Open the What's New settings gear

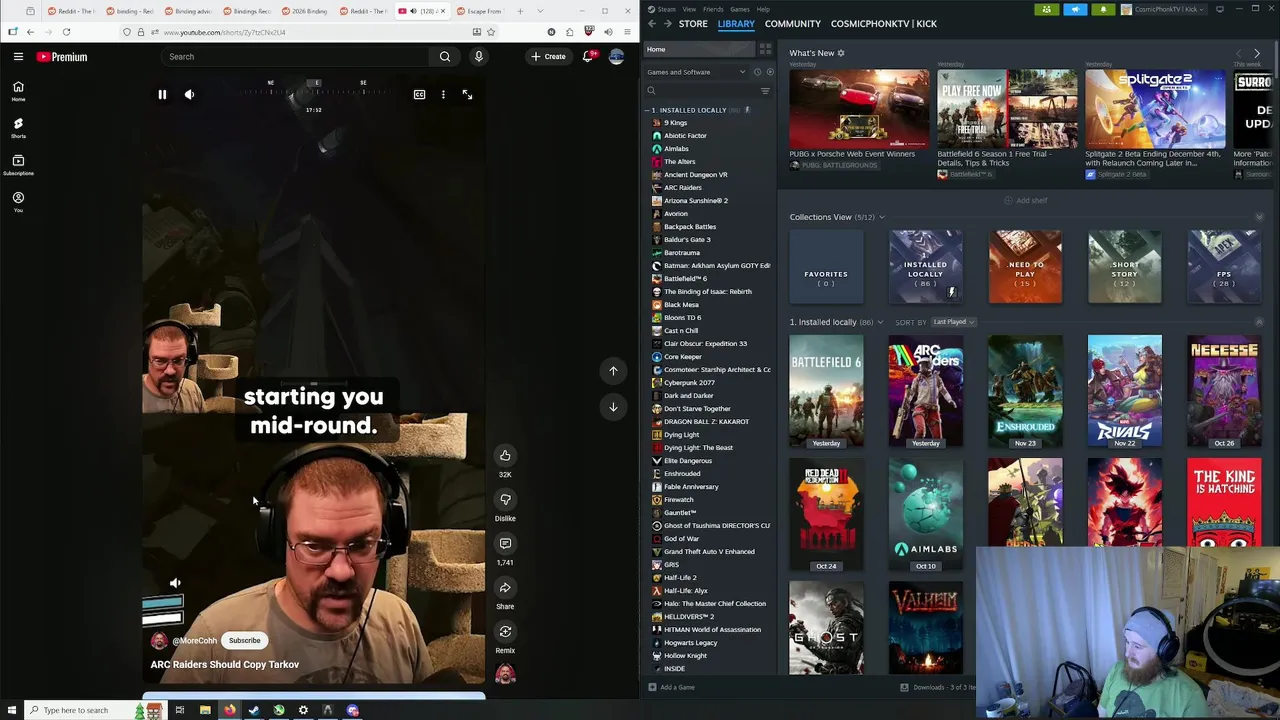tap(841, 53)
